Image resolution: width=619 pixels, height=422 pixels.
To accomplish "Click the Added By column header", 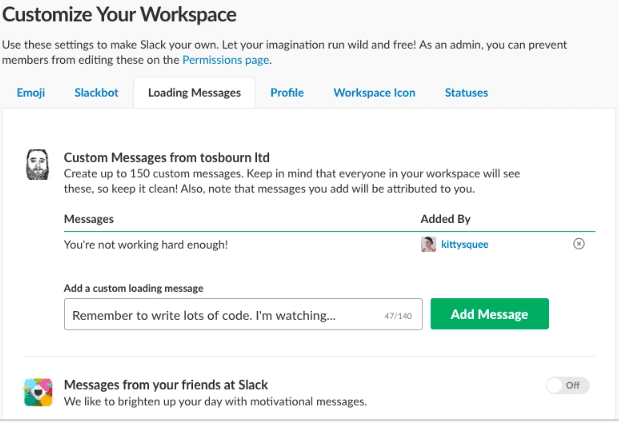I will [x=445, y=218].
